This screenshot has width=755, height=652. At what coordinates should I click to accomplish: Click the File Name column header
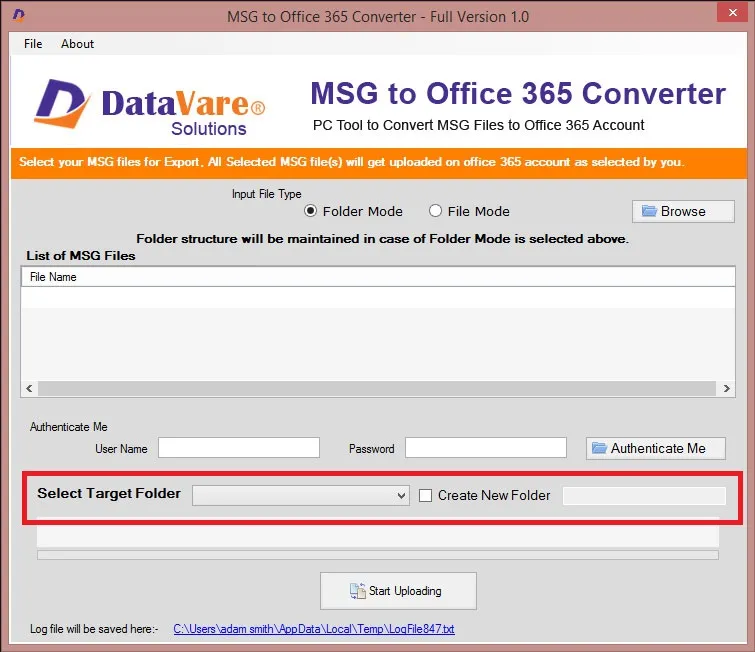point(378,277)
